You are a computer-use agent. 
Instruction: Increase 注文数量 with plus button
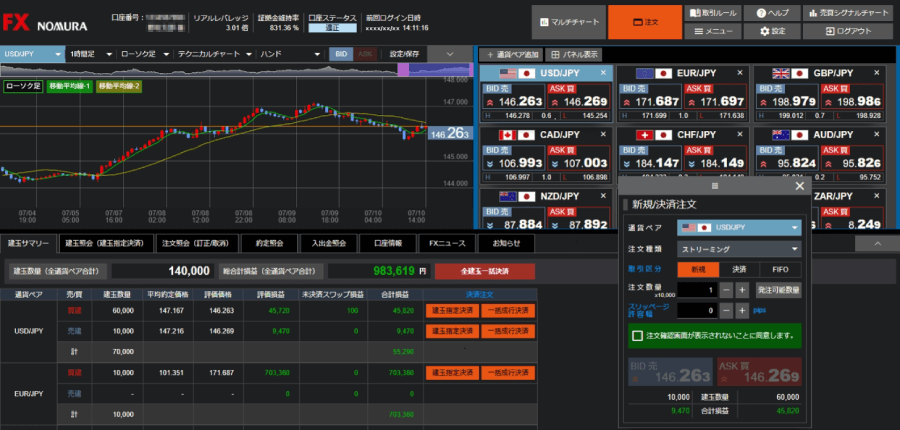pos(742,290)
